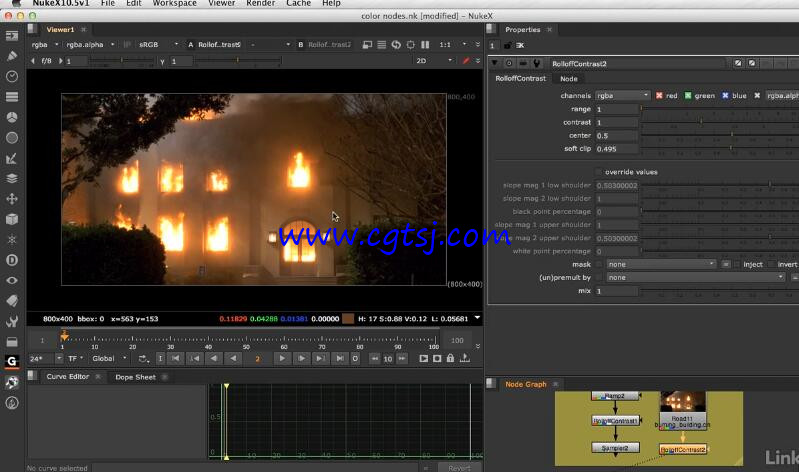Enable the mask invert checkbox

(x=771, y=264)
